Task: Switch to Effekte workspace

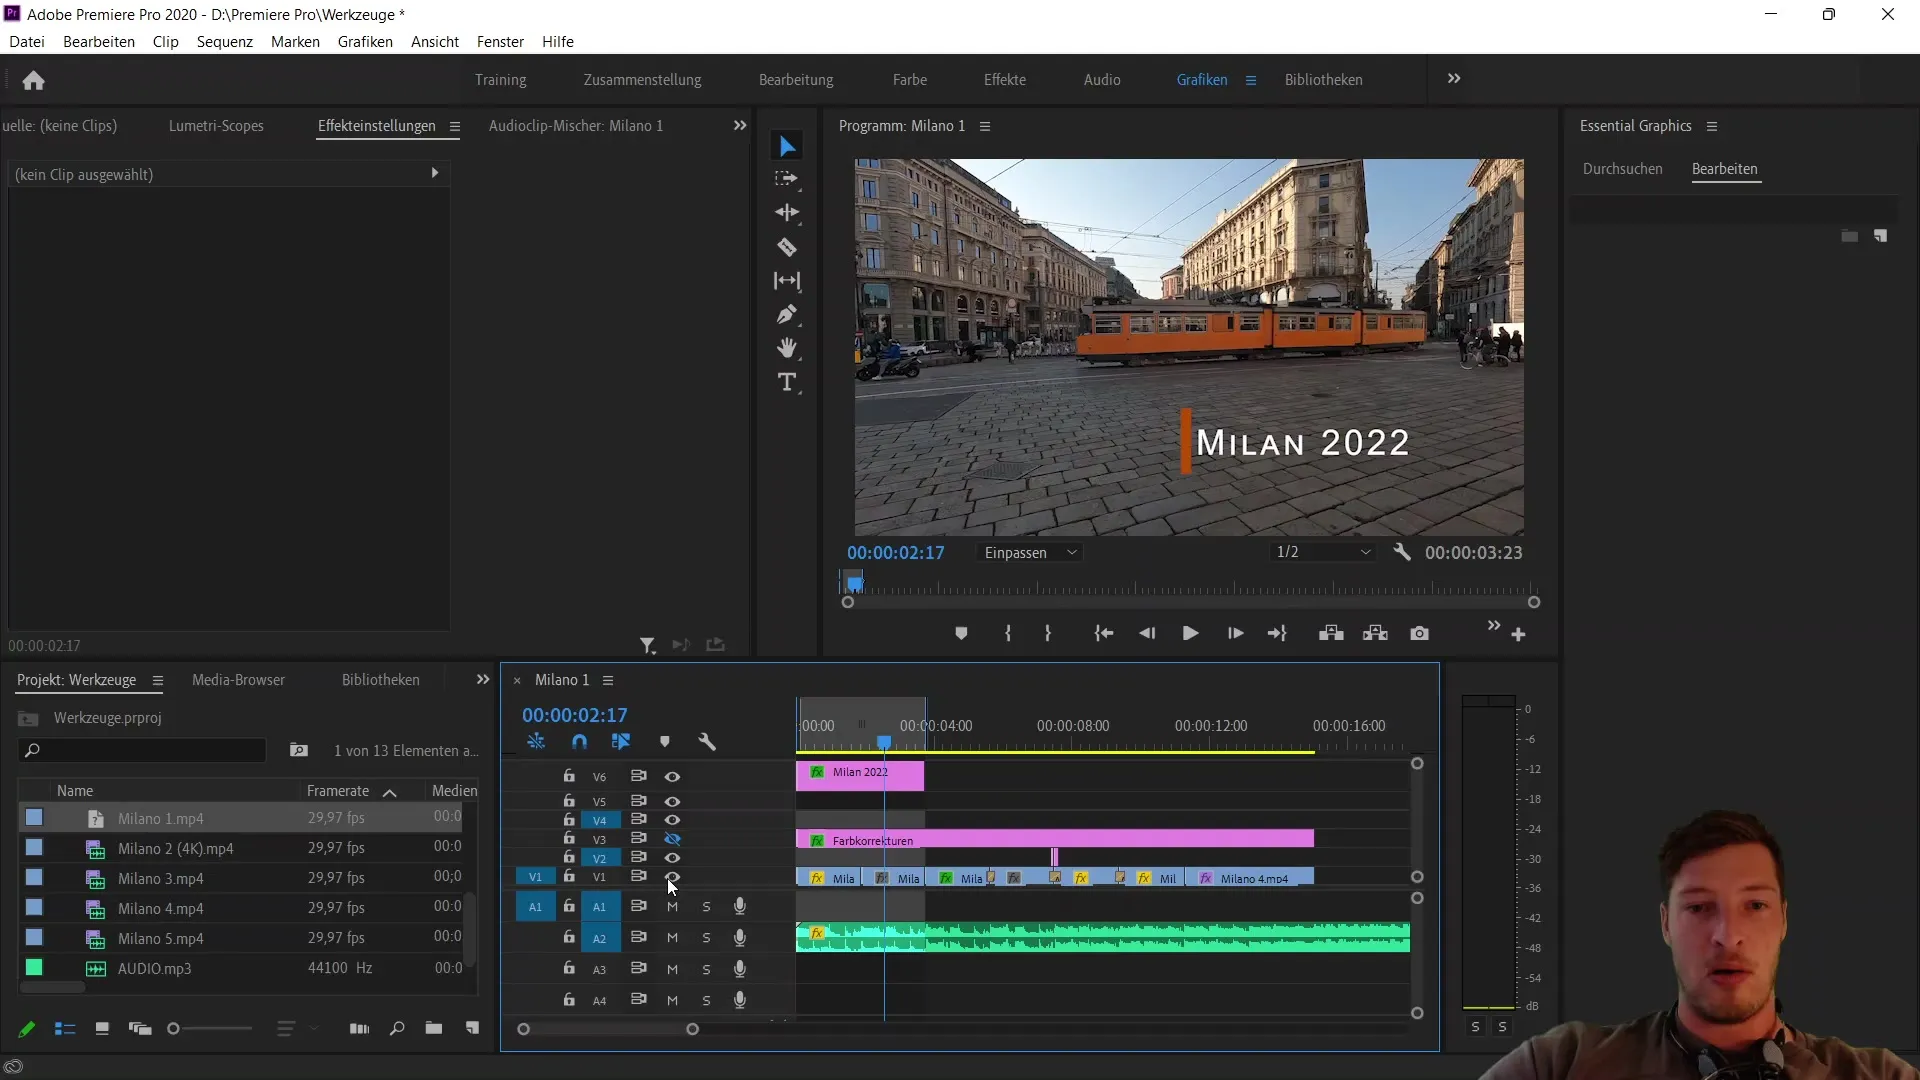Action: click(1004, 80)
